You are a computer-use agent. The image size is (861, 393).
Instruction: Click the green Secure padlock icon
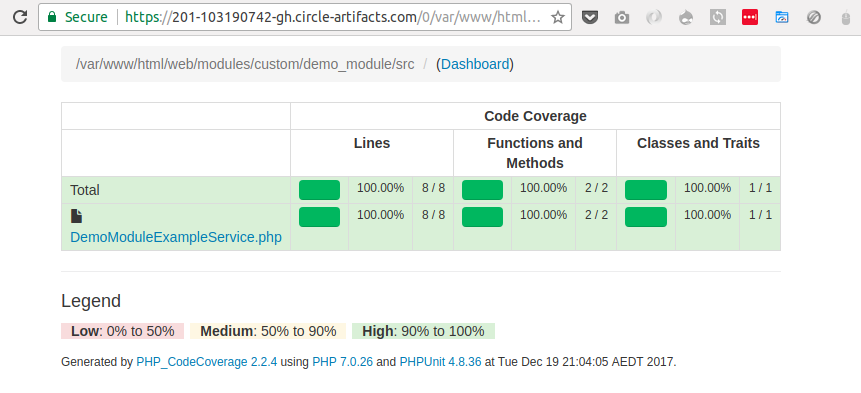click(52, 18)
